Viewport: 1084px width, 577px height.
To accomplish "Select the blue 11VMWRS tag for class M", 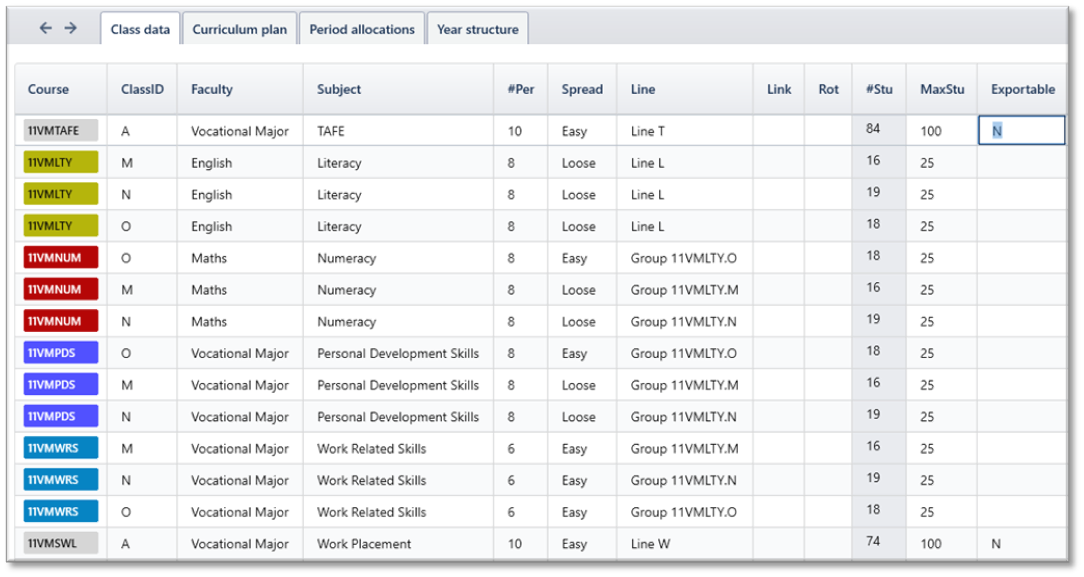I will [x=61, y=448].
